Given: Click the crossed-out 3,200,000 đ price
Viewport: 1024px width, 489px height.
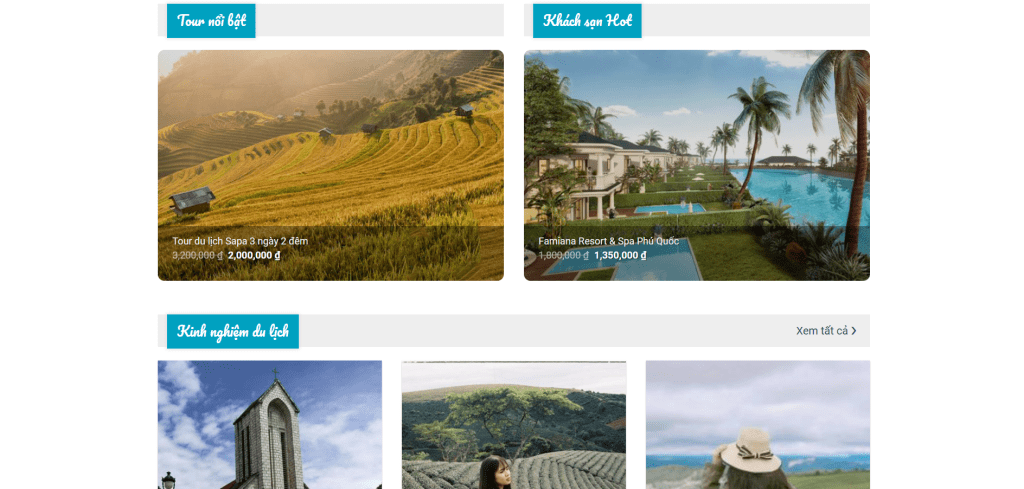Looking at the screenshot, I should click(x=198, y=255).
